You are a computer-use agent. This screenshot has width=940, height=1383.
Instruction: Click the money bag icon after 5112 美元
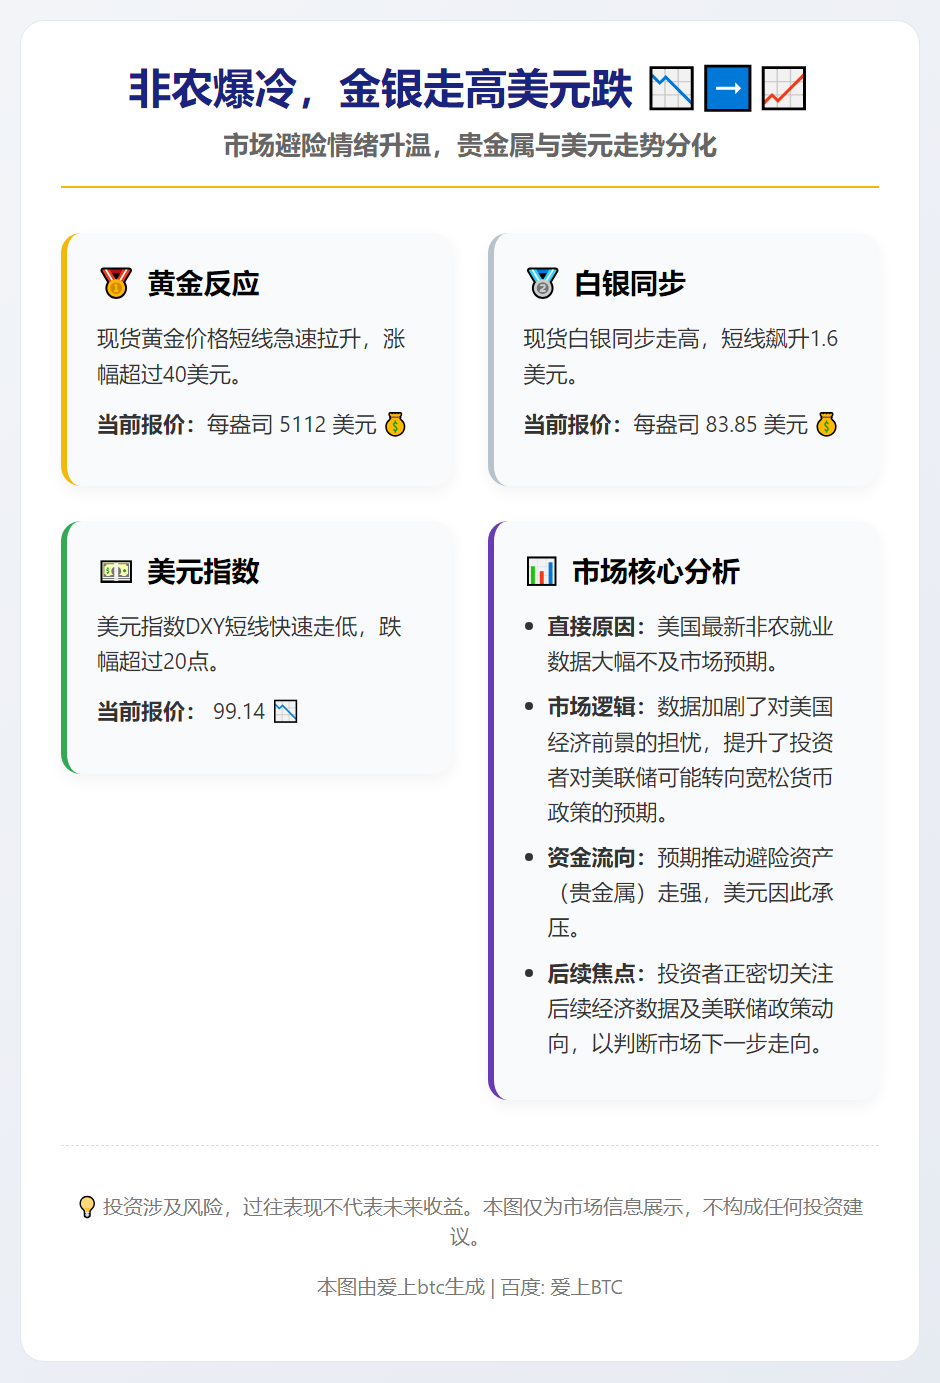396,425
